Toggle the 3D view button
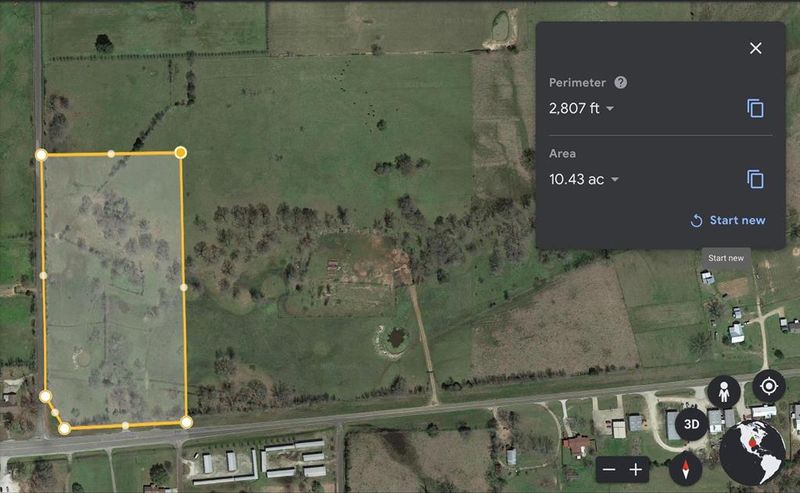This screenshot has width=800, height=493. click(x=691, y=424)
